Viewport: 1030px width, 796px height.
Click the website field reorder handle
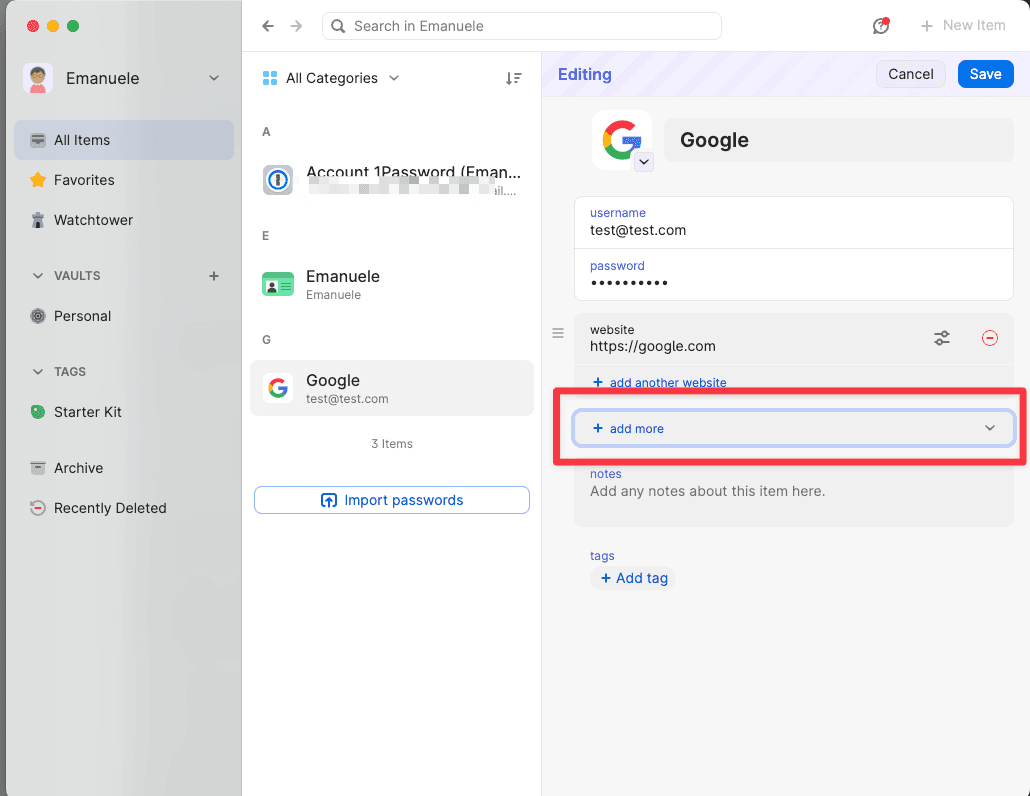pyautogui.click(x=558, y=333)
